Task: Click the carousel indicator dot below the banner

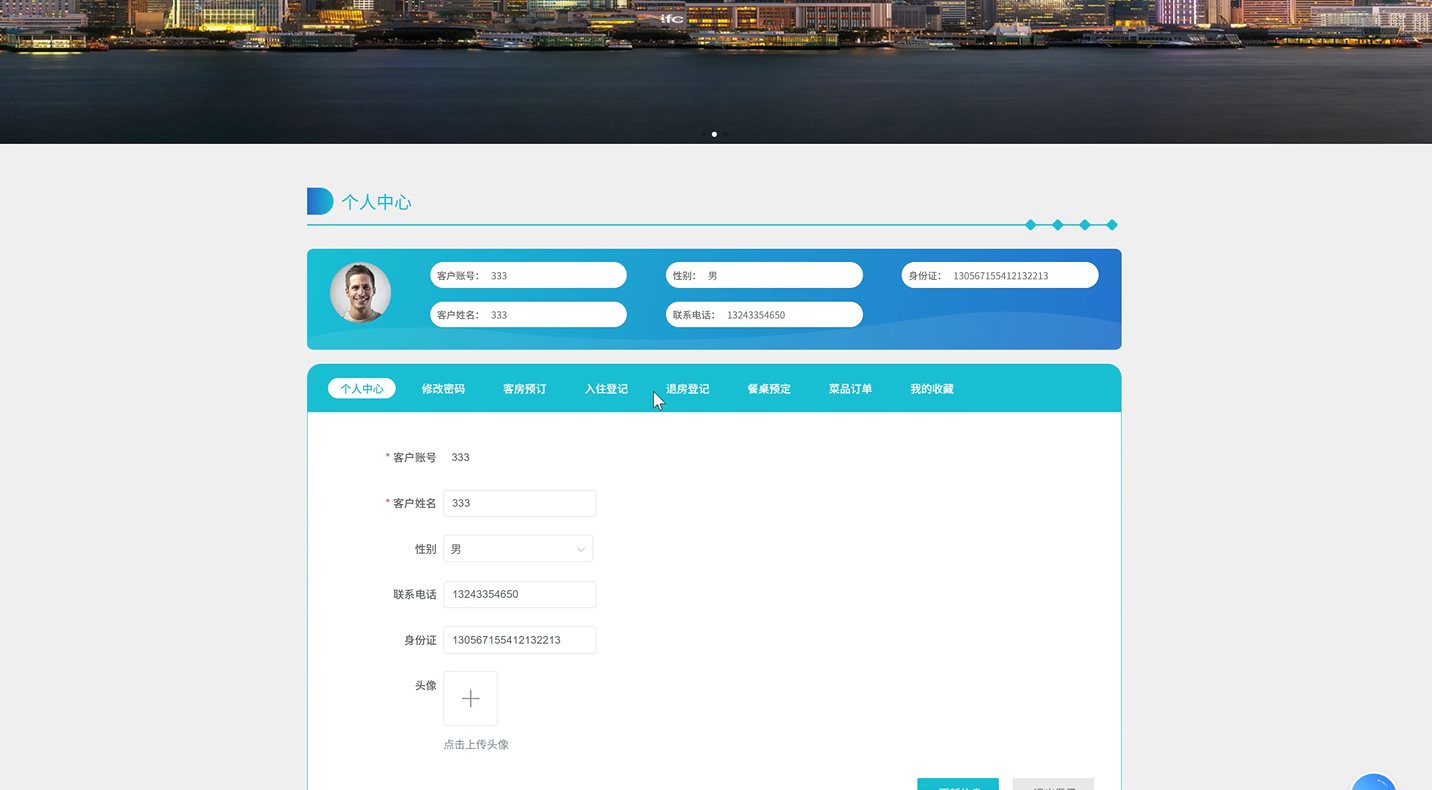Action: coord(714,133)
